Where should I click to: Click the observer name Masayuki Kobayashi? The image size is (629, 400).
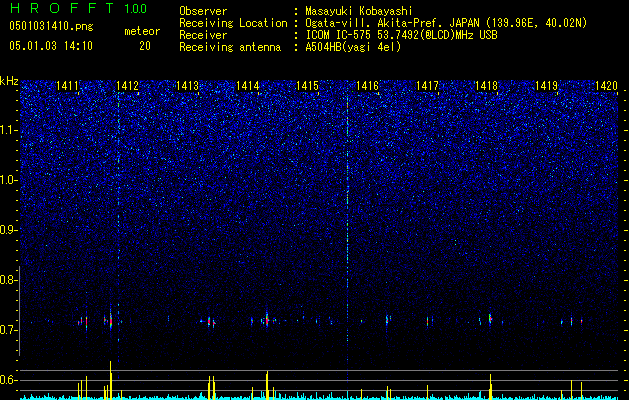(x=359, y=11)
